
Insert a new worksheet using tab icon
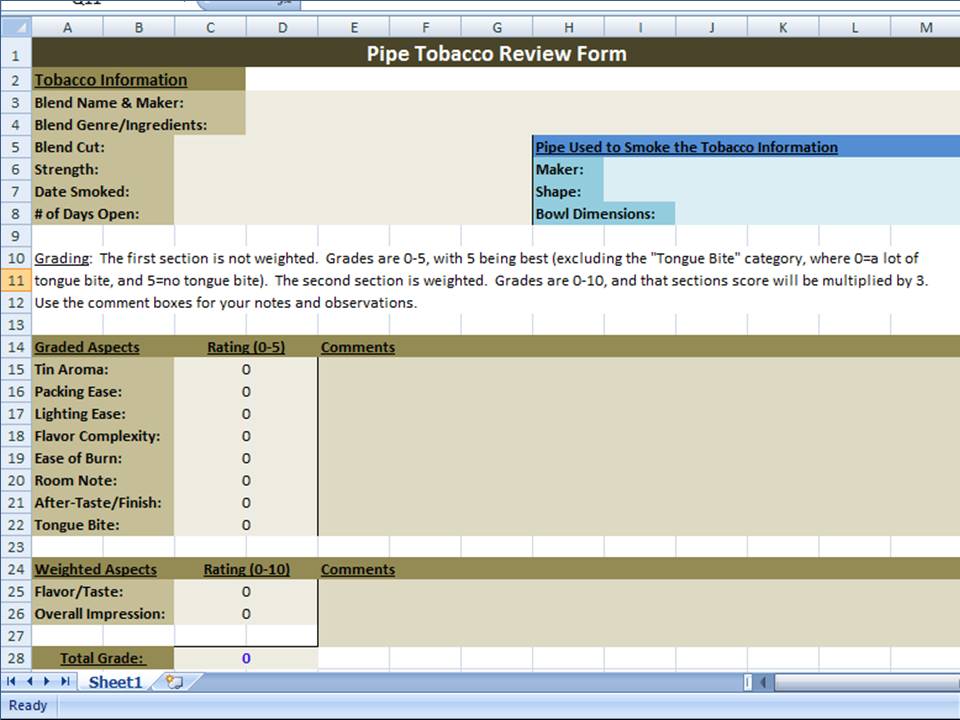[175, 682]
